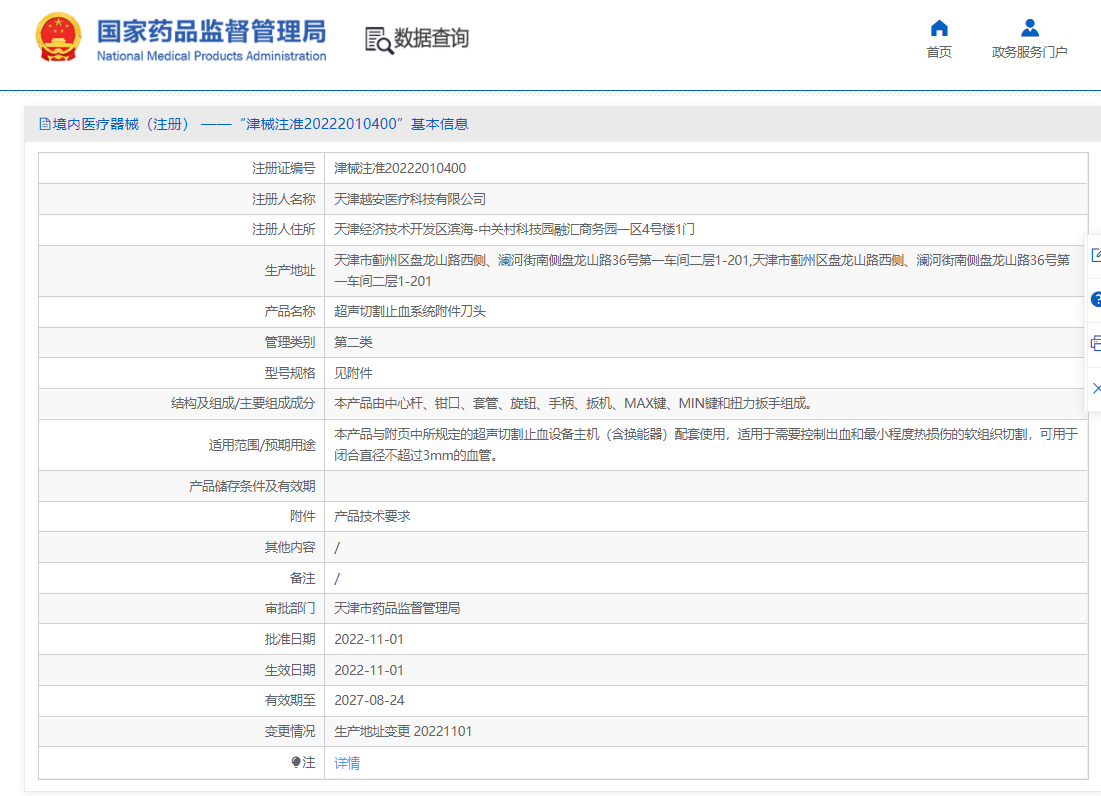Image resolution: width=1101 pixels, height=796 pixels.
Task: Open the 政务服务门户 user portal icon
Action: coord(1029,28)
